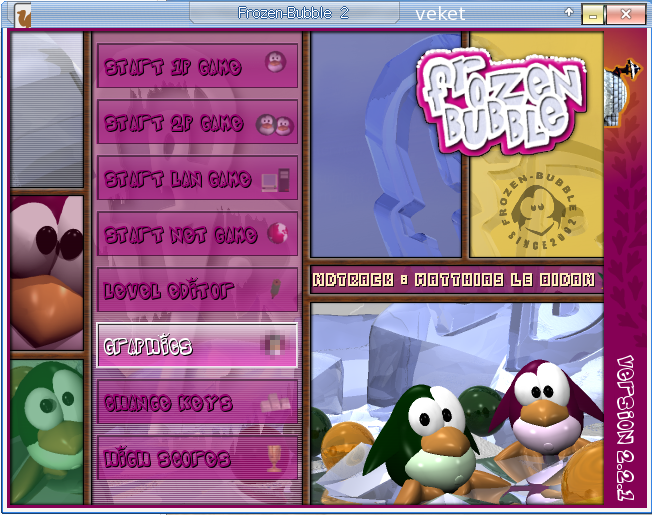The image size is (652, 515).
Task: Click the Frozen-Bubble since 2002 seal
Action: [x=538, y=211]
